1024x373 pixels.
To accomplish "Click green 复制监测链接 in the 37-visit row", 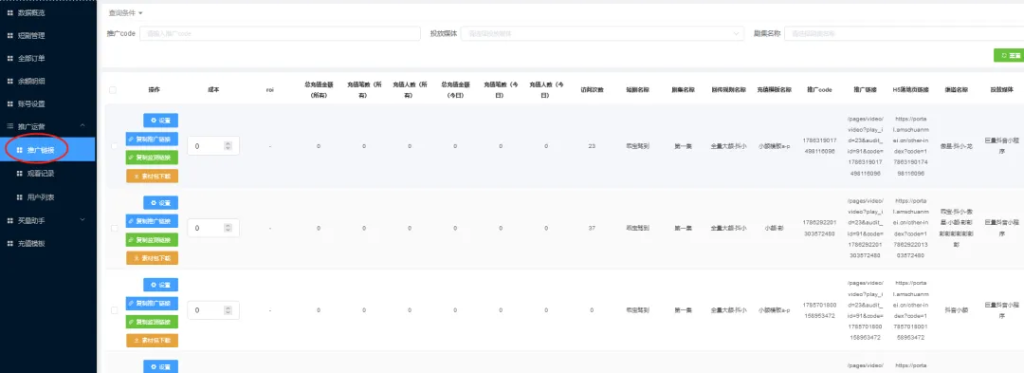I will click(x=152, y=240).
